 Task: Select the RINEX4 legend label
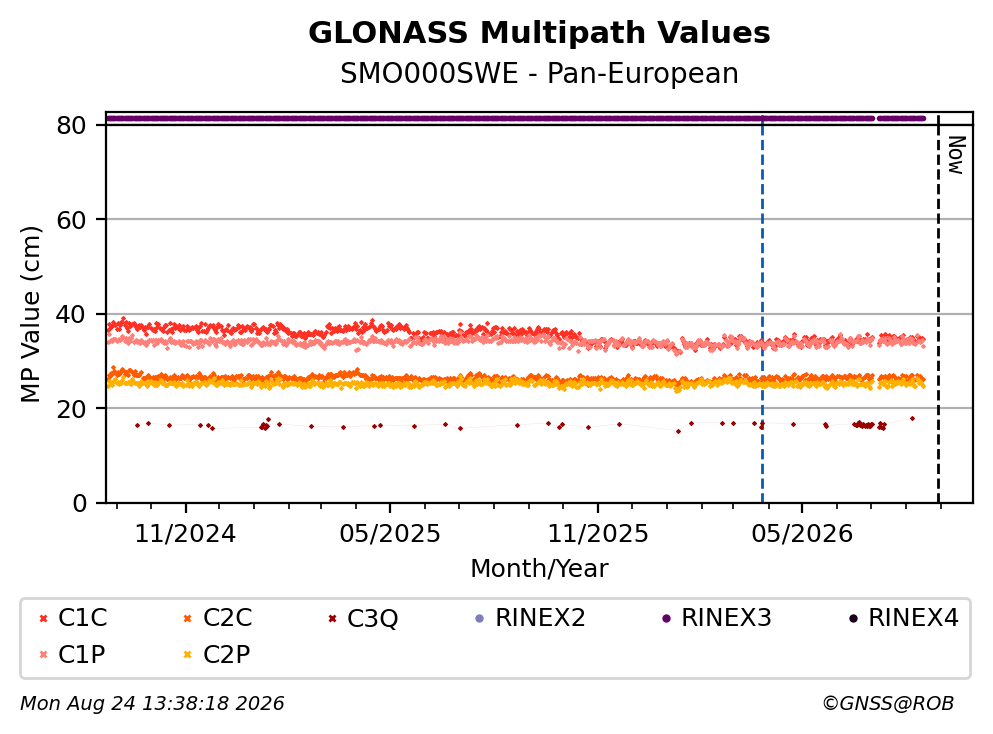pyautogui.click(x=913, y=617)
